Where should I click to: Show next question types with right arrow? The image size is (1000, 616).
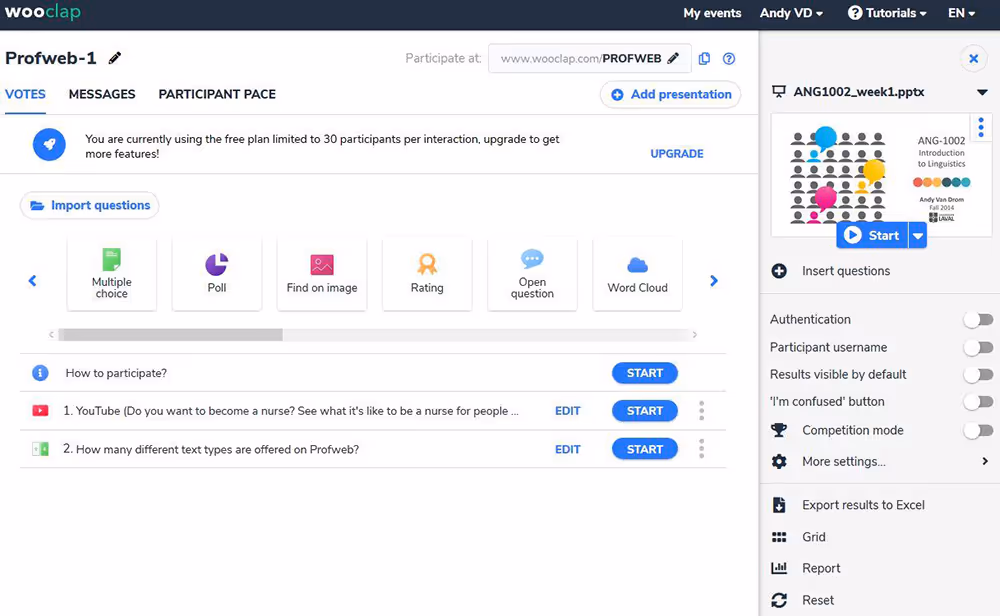714,281
